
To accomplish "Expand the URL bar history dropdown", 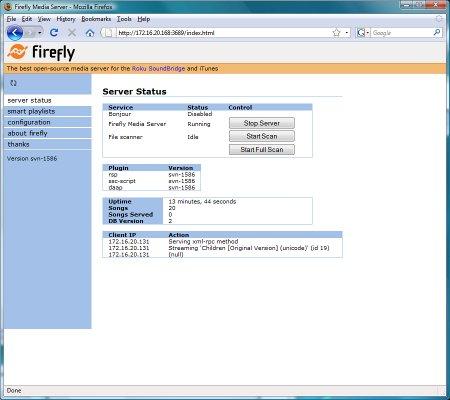I will pos(347,33).
